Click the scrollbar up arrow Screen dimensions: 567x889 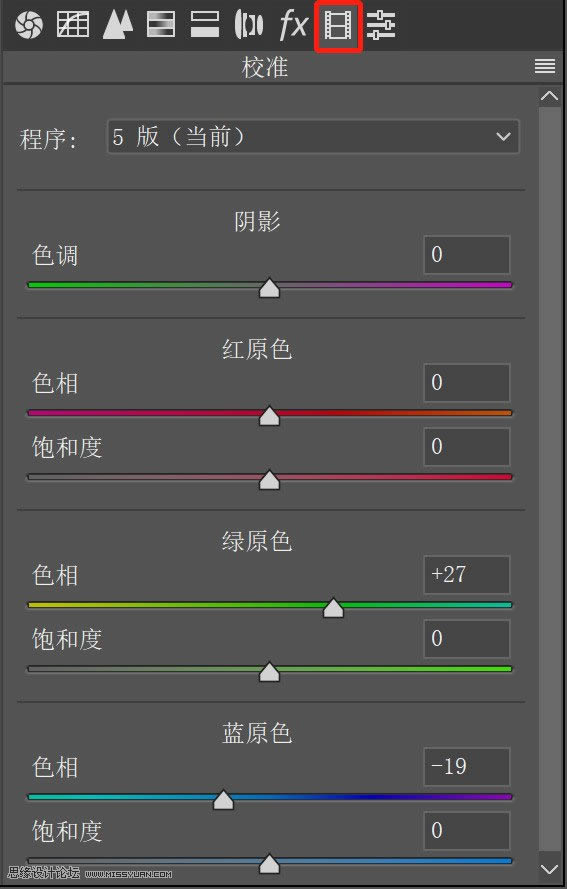[549, 96]
